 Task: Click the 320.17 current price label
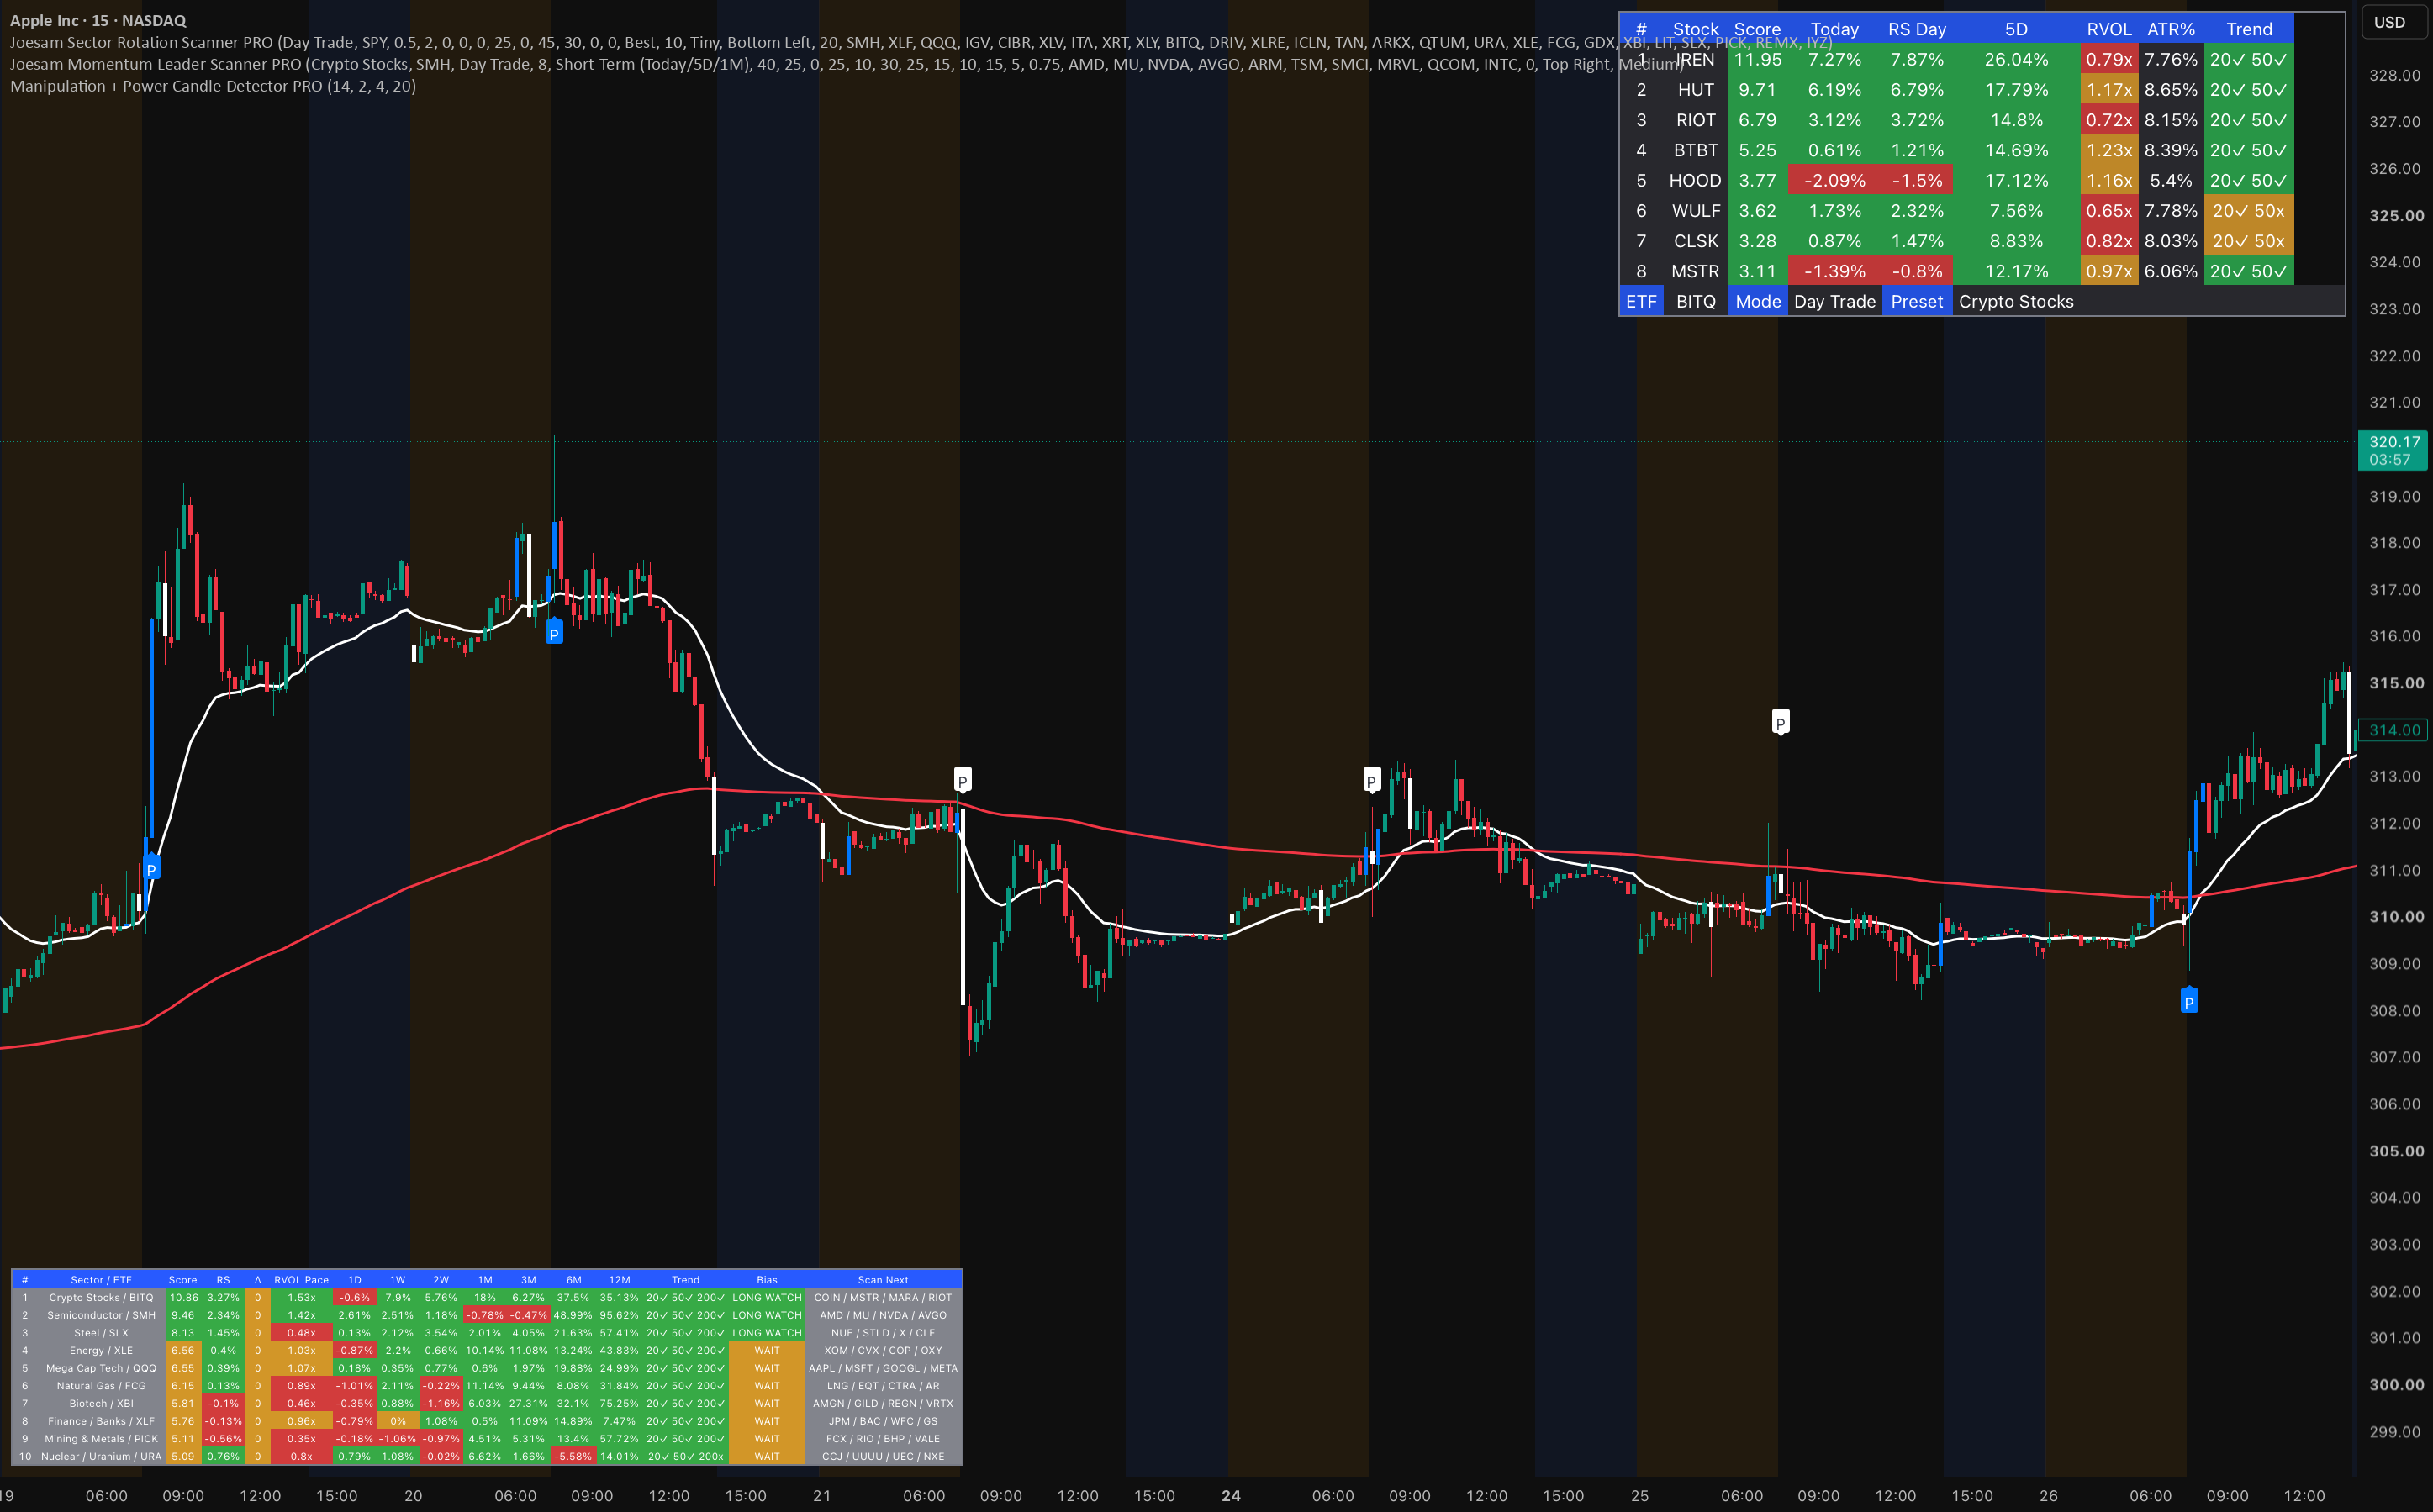coord(2394,450)
